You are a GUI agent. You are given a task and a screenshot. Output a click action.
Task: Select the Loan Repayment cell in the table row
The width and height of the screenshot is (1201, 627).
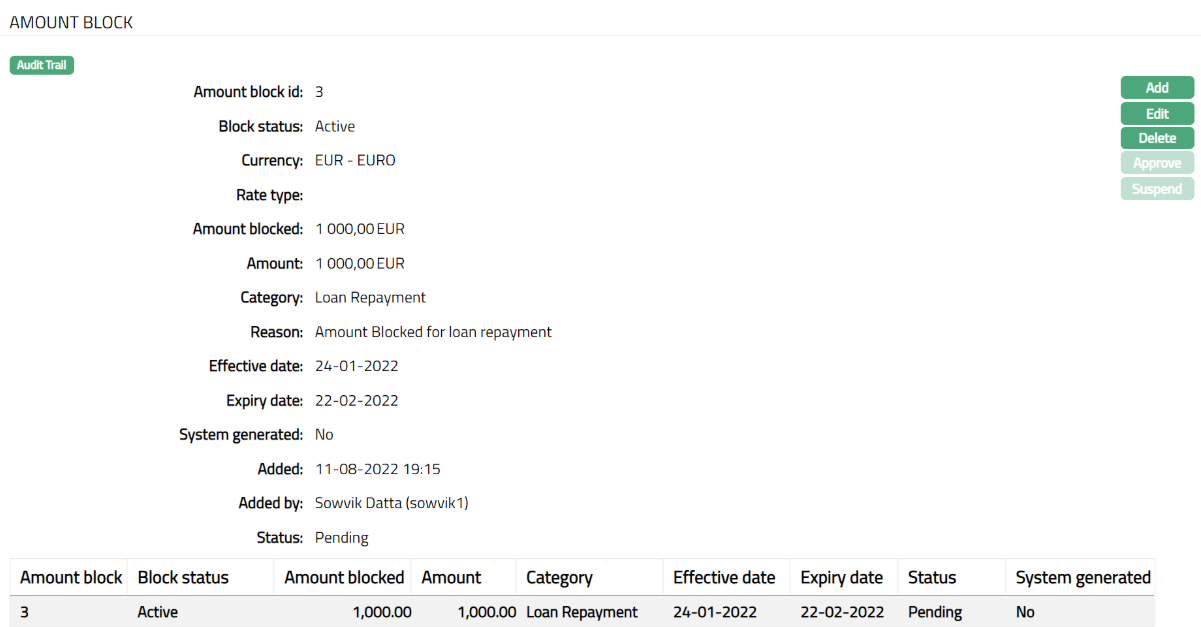tap(581, 612)
